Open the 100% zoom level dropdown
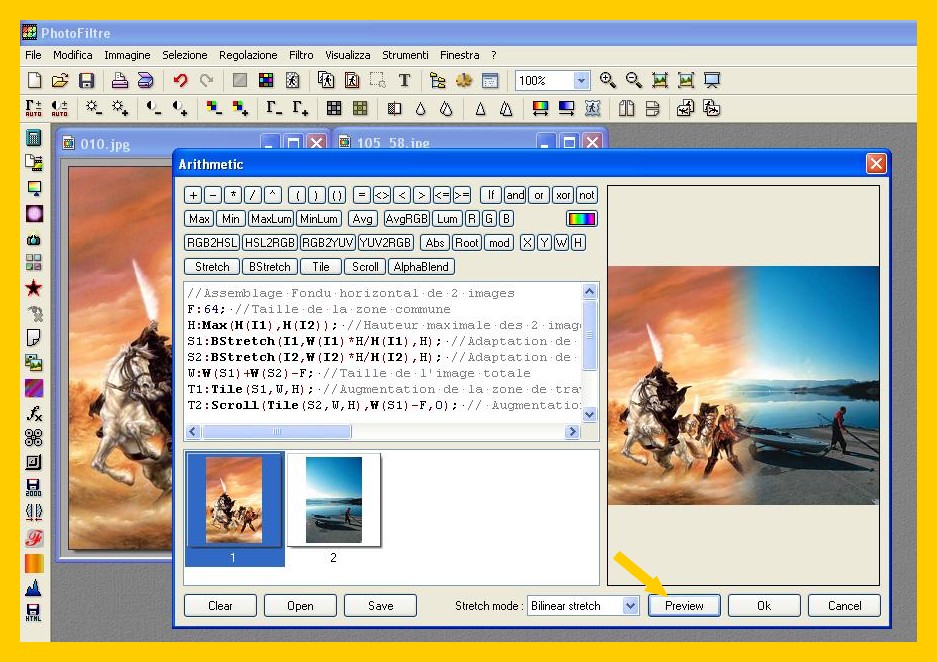 coord(581,81)
